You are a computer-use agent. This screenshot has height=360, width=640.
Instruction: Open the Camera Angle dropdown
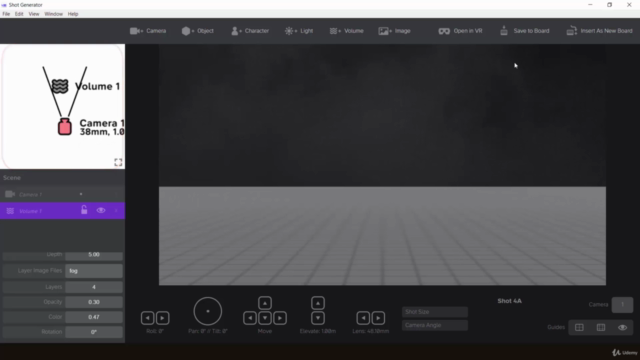point(435,325)
